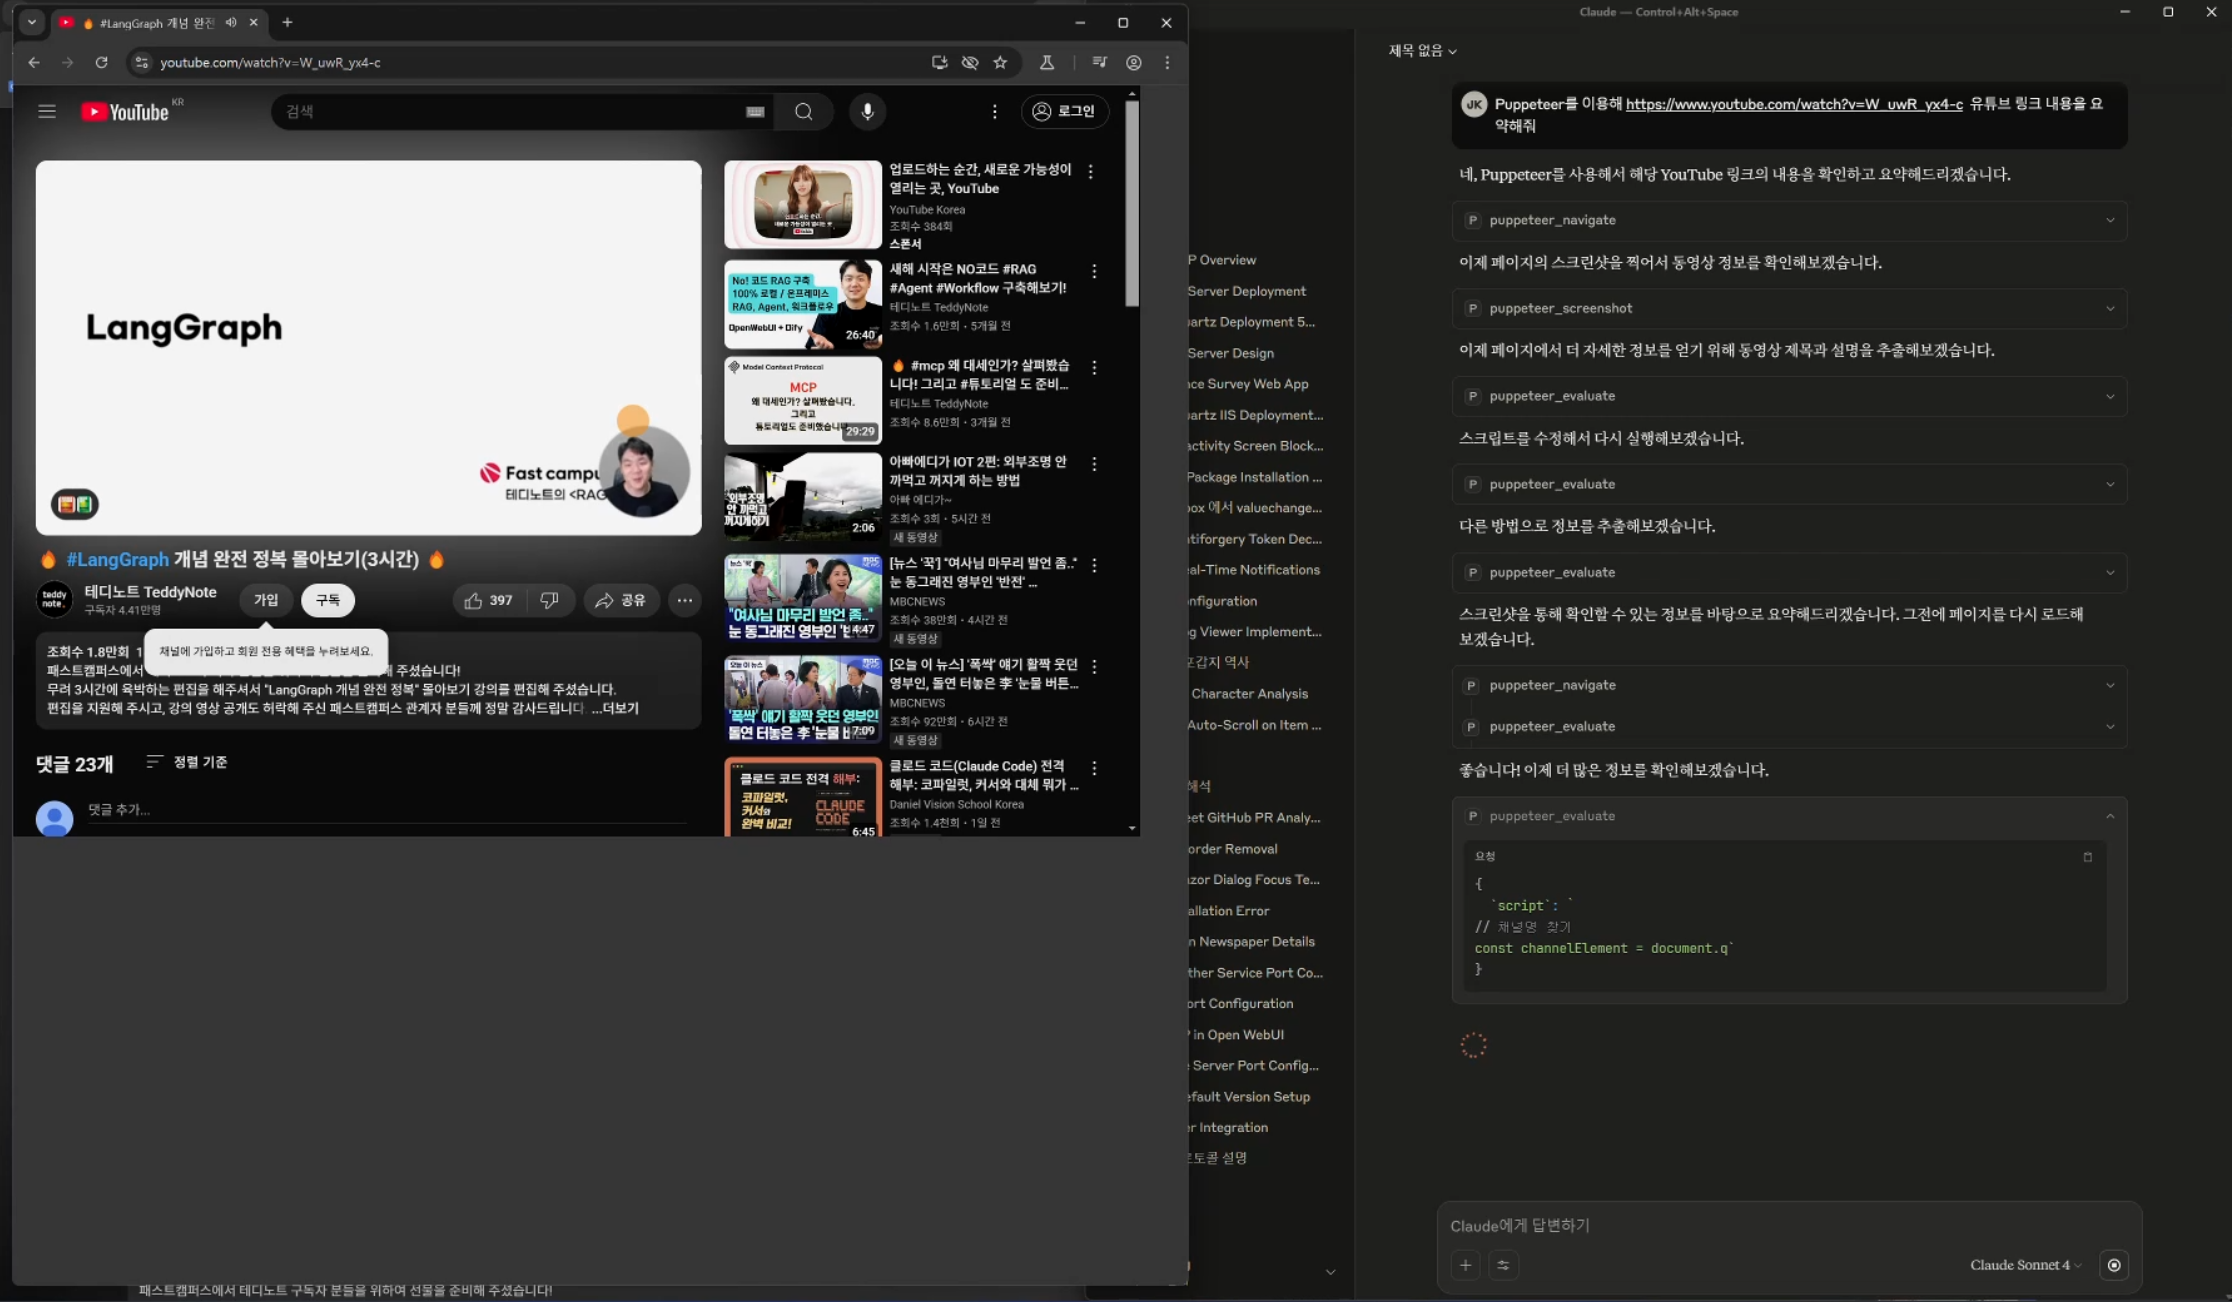Click the dislike thumbs-down button
Image resolution: width=2232 pixels, height=1302 pixels.
coord(549,600)
